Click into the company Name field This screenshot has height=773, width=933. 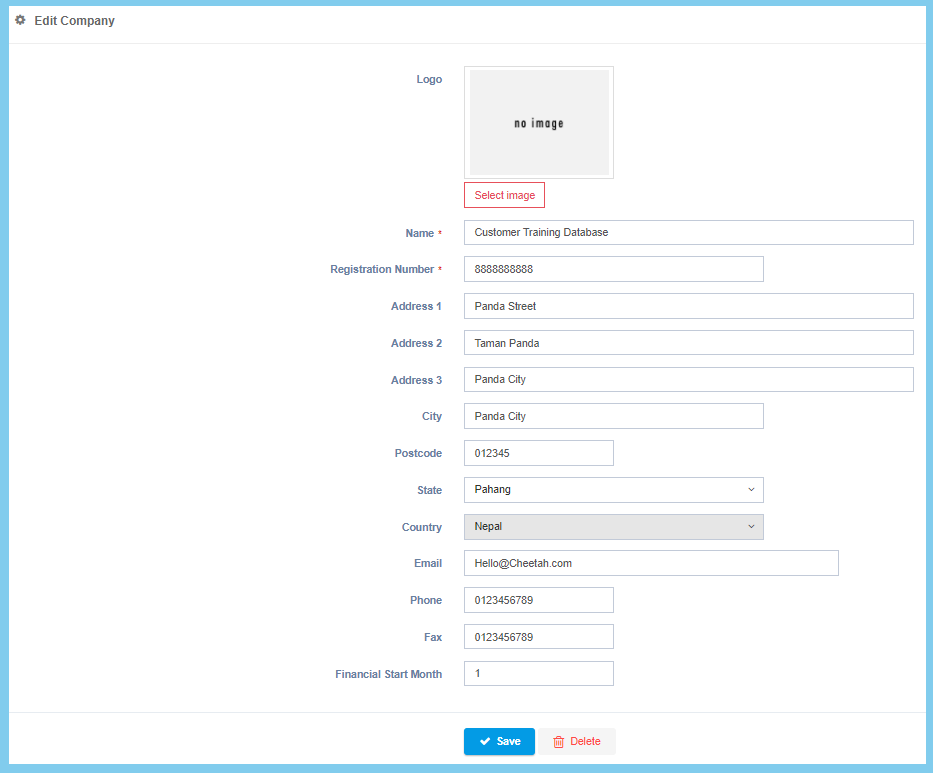[688, 232]
